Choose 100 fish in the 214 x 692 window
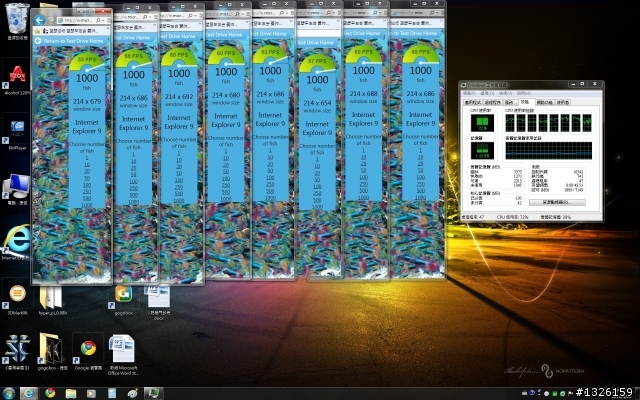This screenshot has width=640, height=400. (x=179, y=180)
